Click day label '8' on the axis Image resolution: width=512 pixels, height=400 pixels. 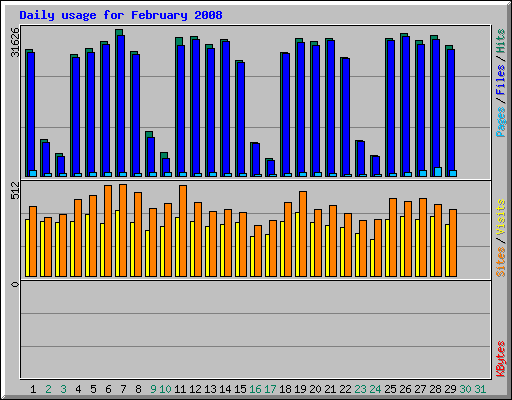138,389
